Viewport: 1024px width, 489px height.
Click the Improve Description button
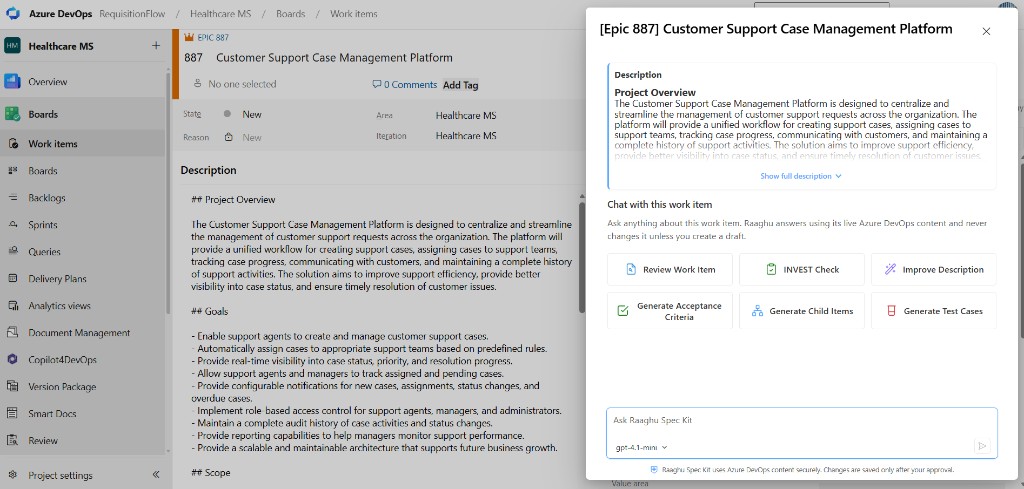pos(934,270)
